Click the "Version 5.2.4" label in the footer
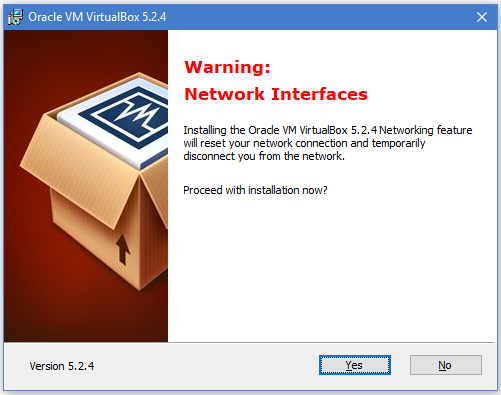Screen dimensions: 501x395 coord(62,366)
